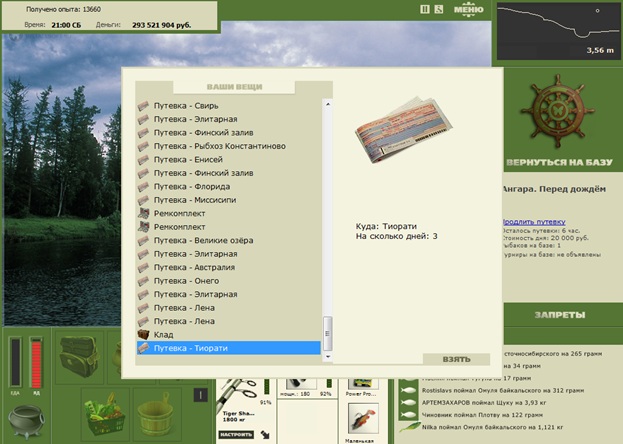Click the Клад treasure chest icon

143,334
